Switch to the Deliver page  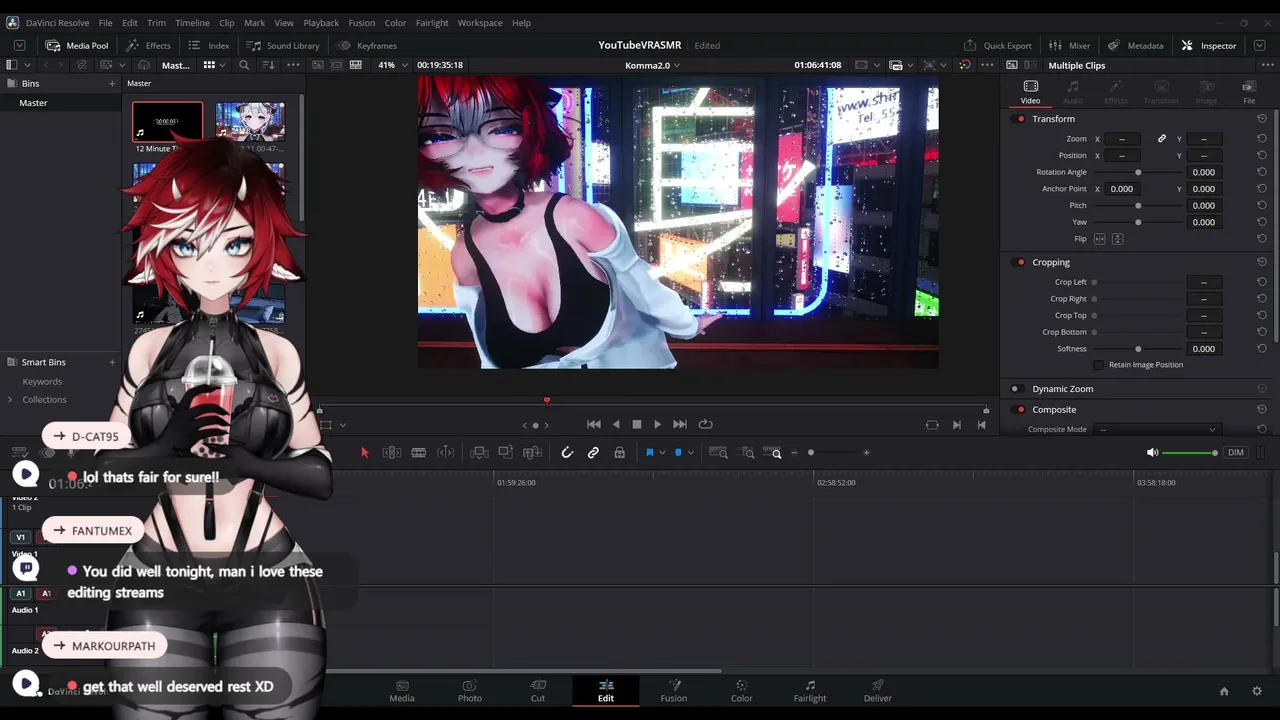coord(878,691)
